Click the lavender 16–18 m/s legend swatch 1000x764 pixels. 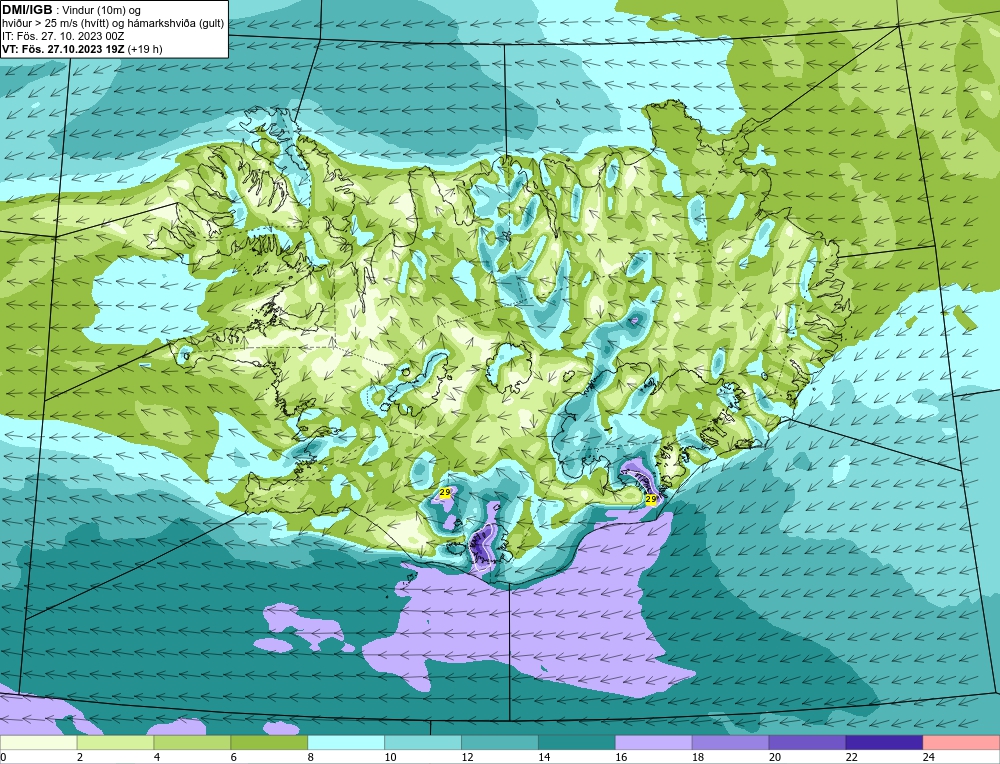tap(654, 743)
